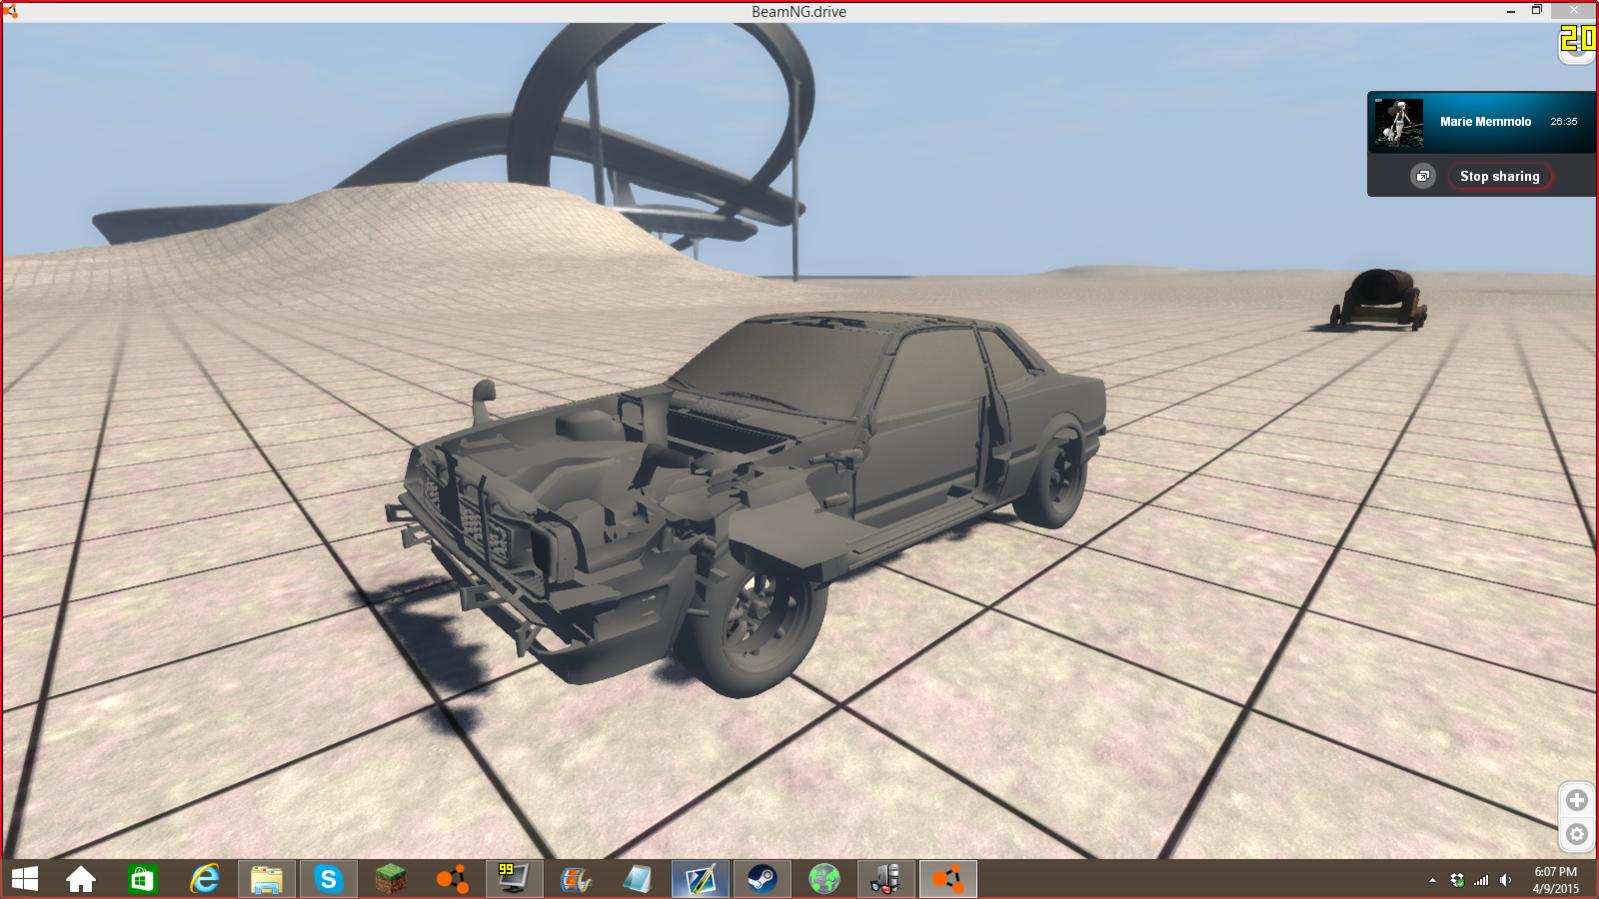
Task: Open the notepad-style blue taskbar icon
Action: pos(637,879)
